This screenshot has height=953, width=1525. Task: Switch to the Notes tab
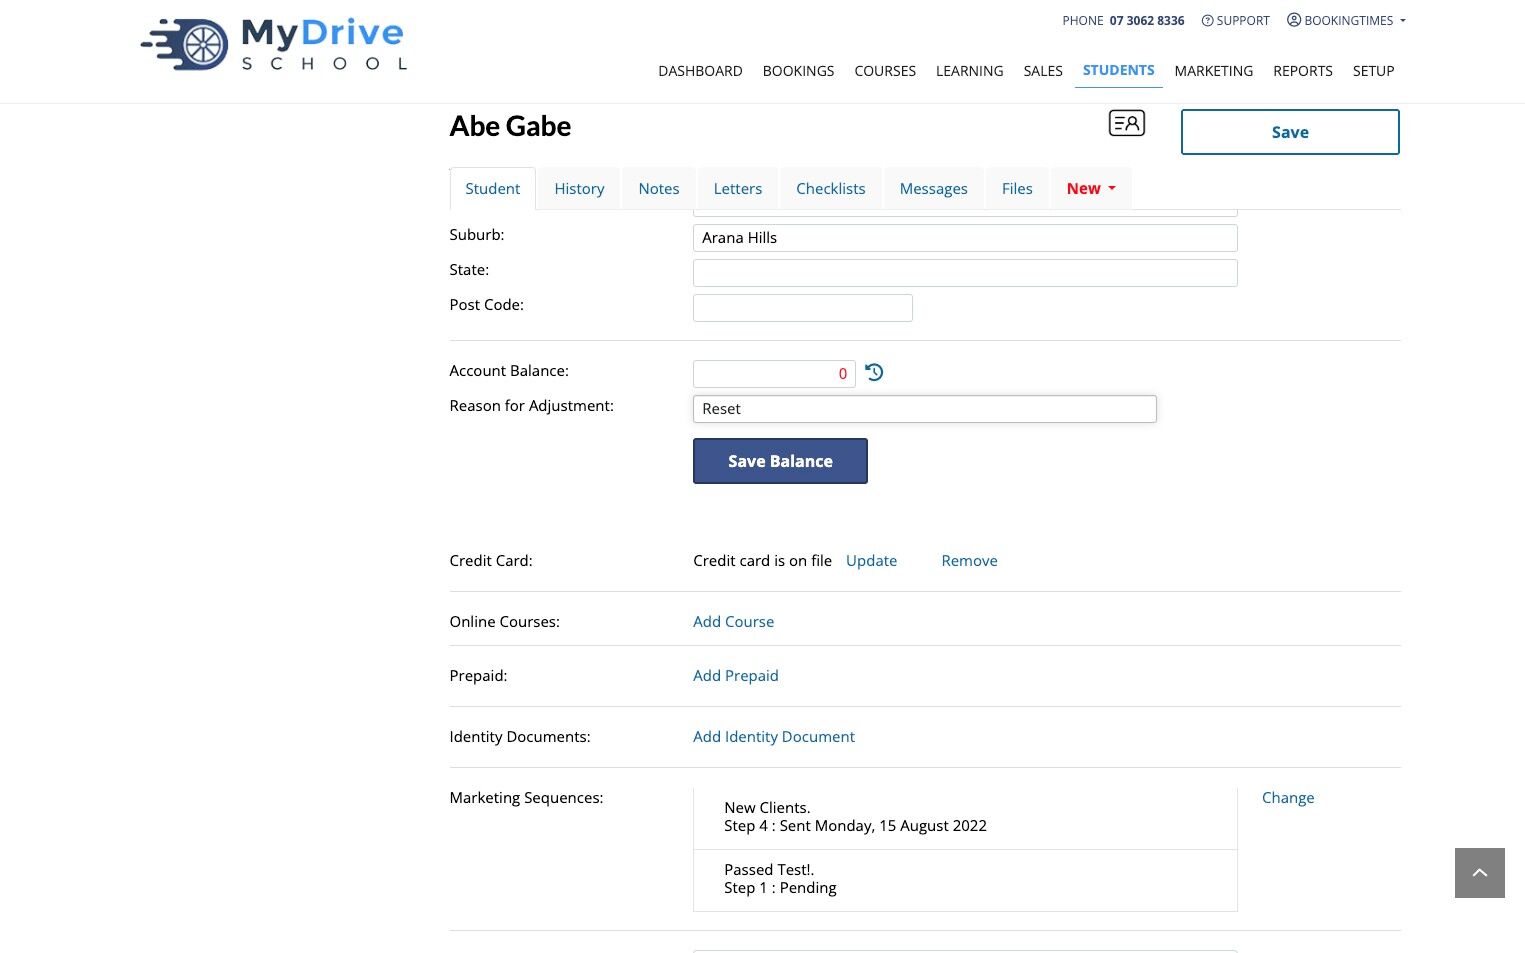point(659,188)
